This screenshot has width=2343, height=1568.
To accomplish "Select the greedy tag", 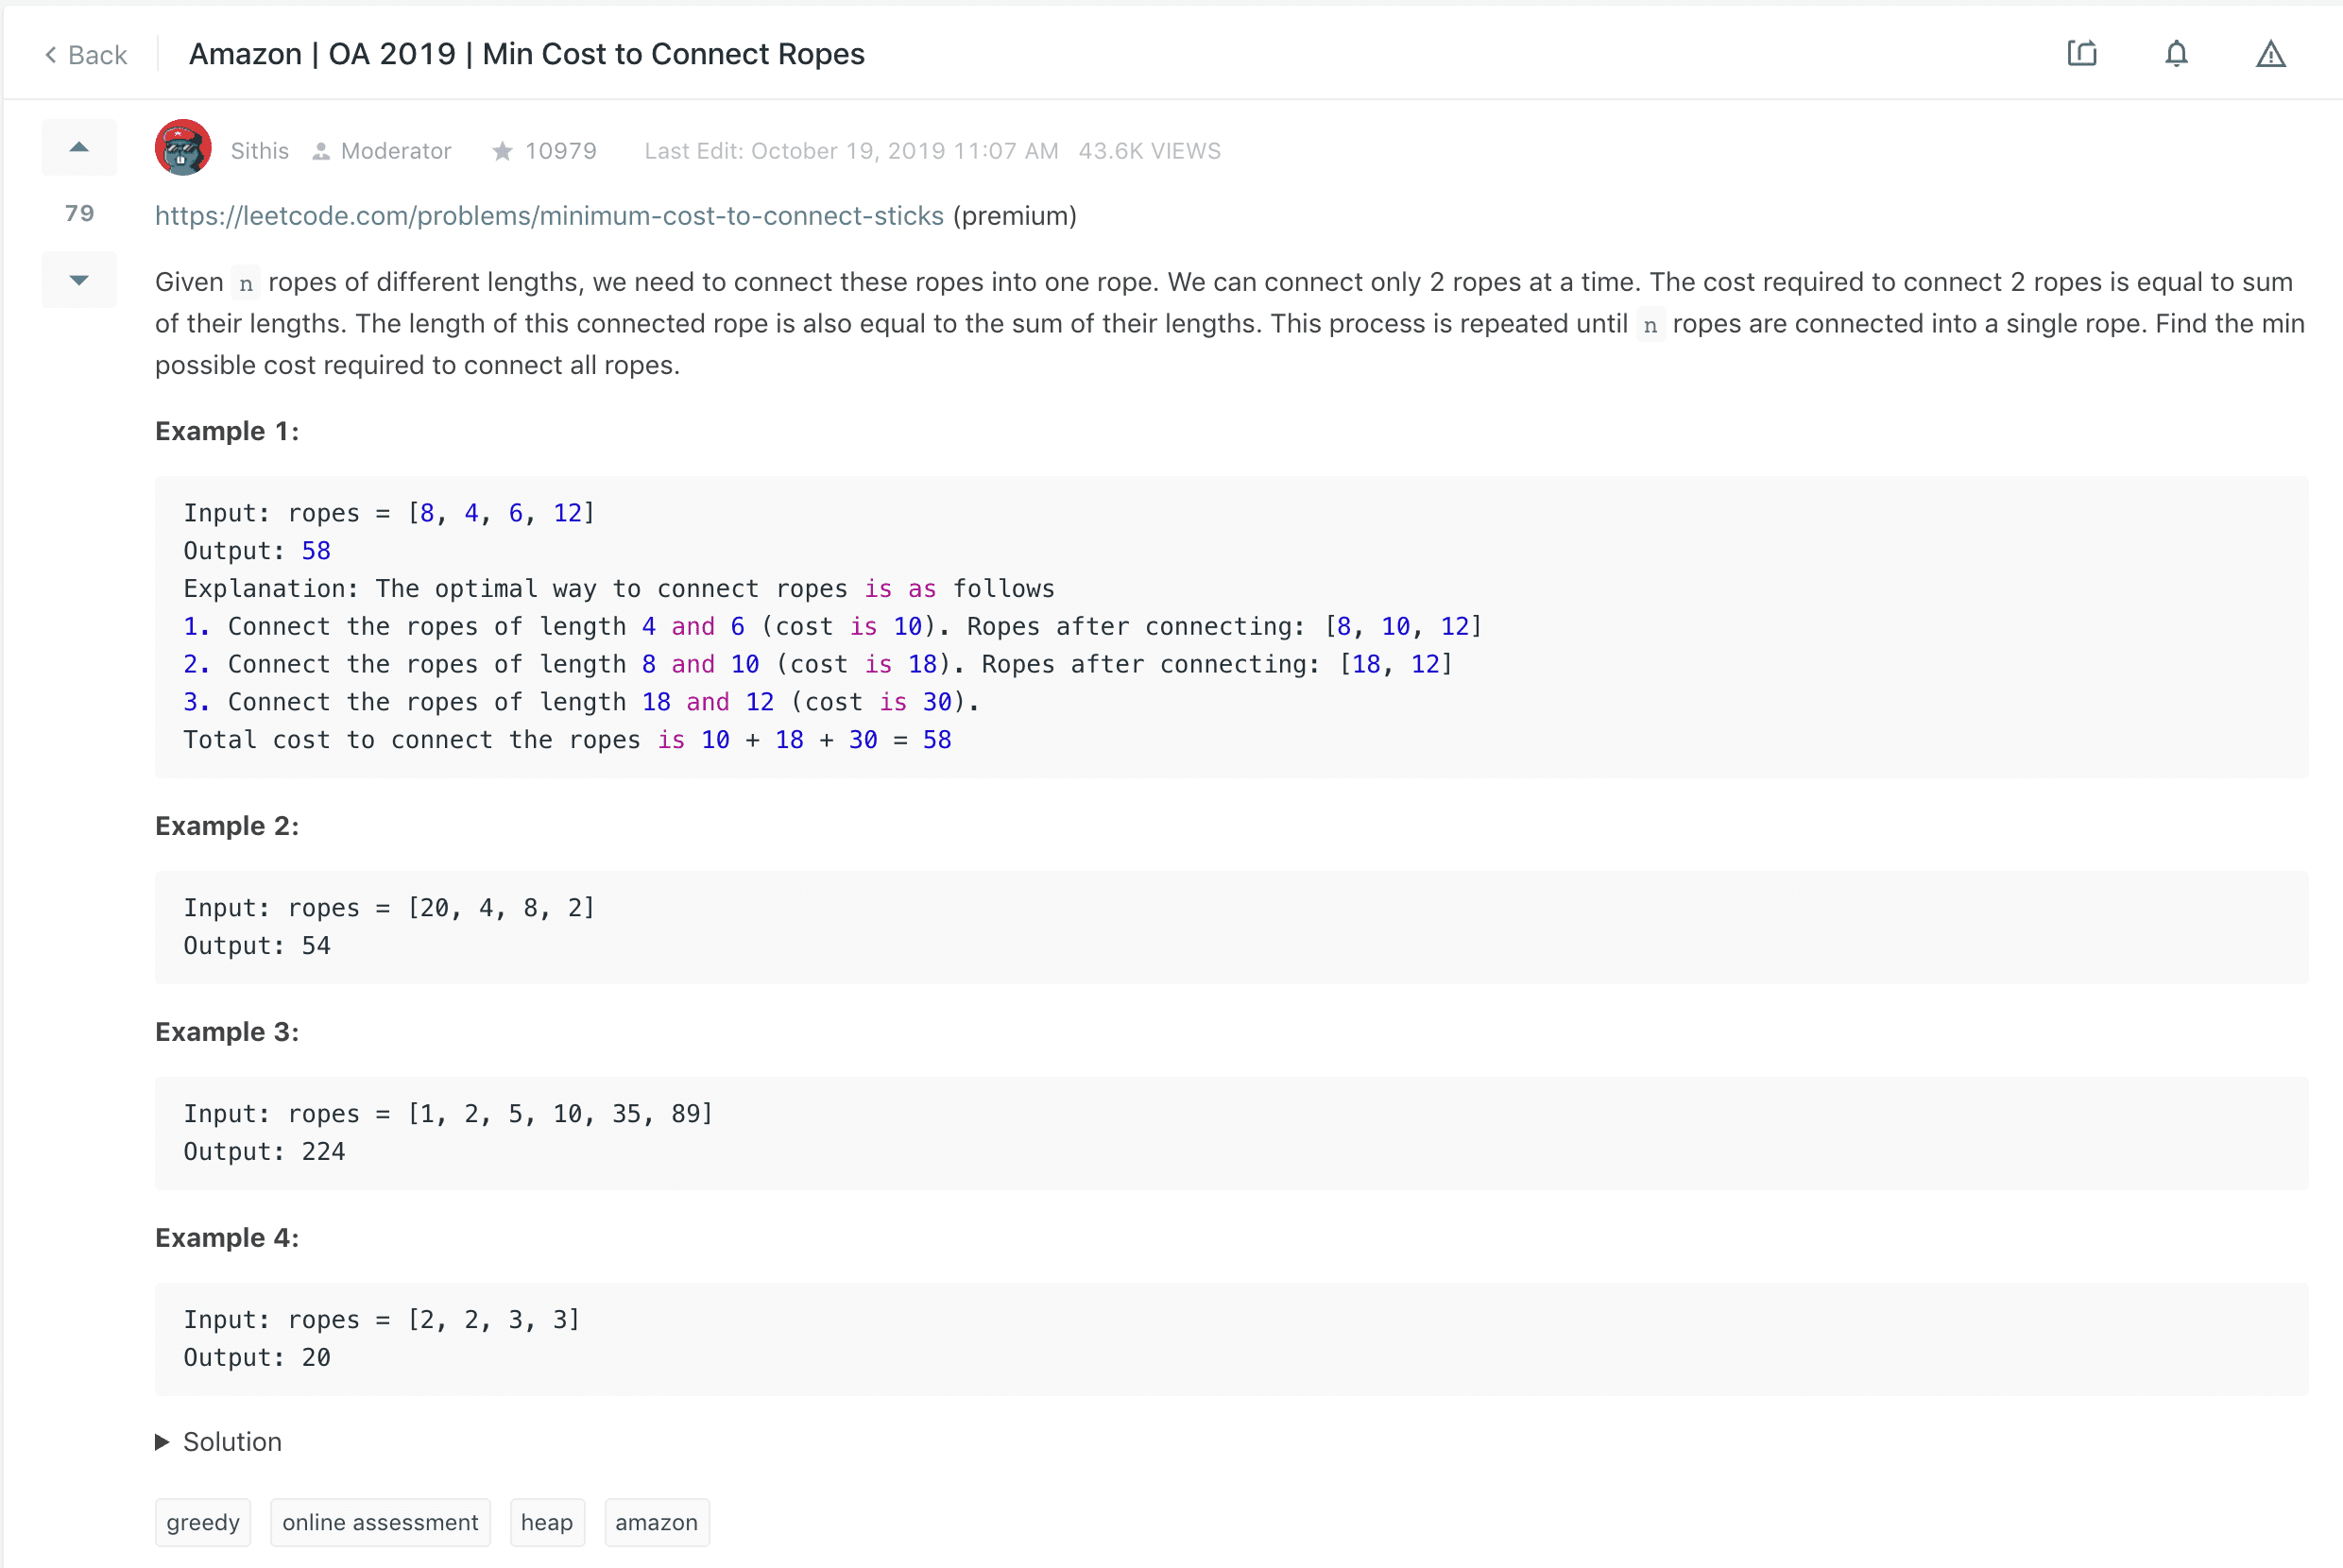I will click(203, 1522).
